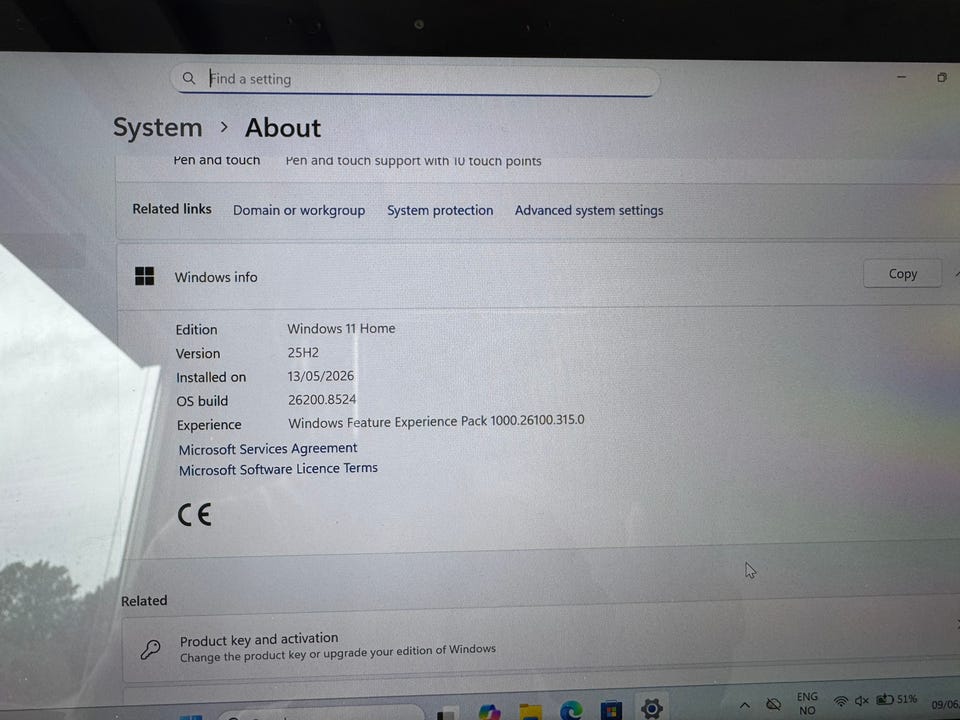
Task: Show hidden tray icons chevron
Action: point(744,705)
